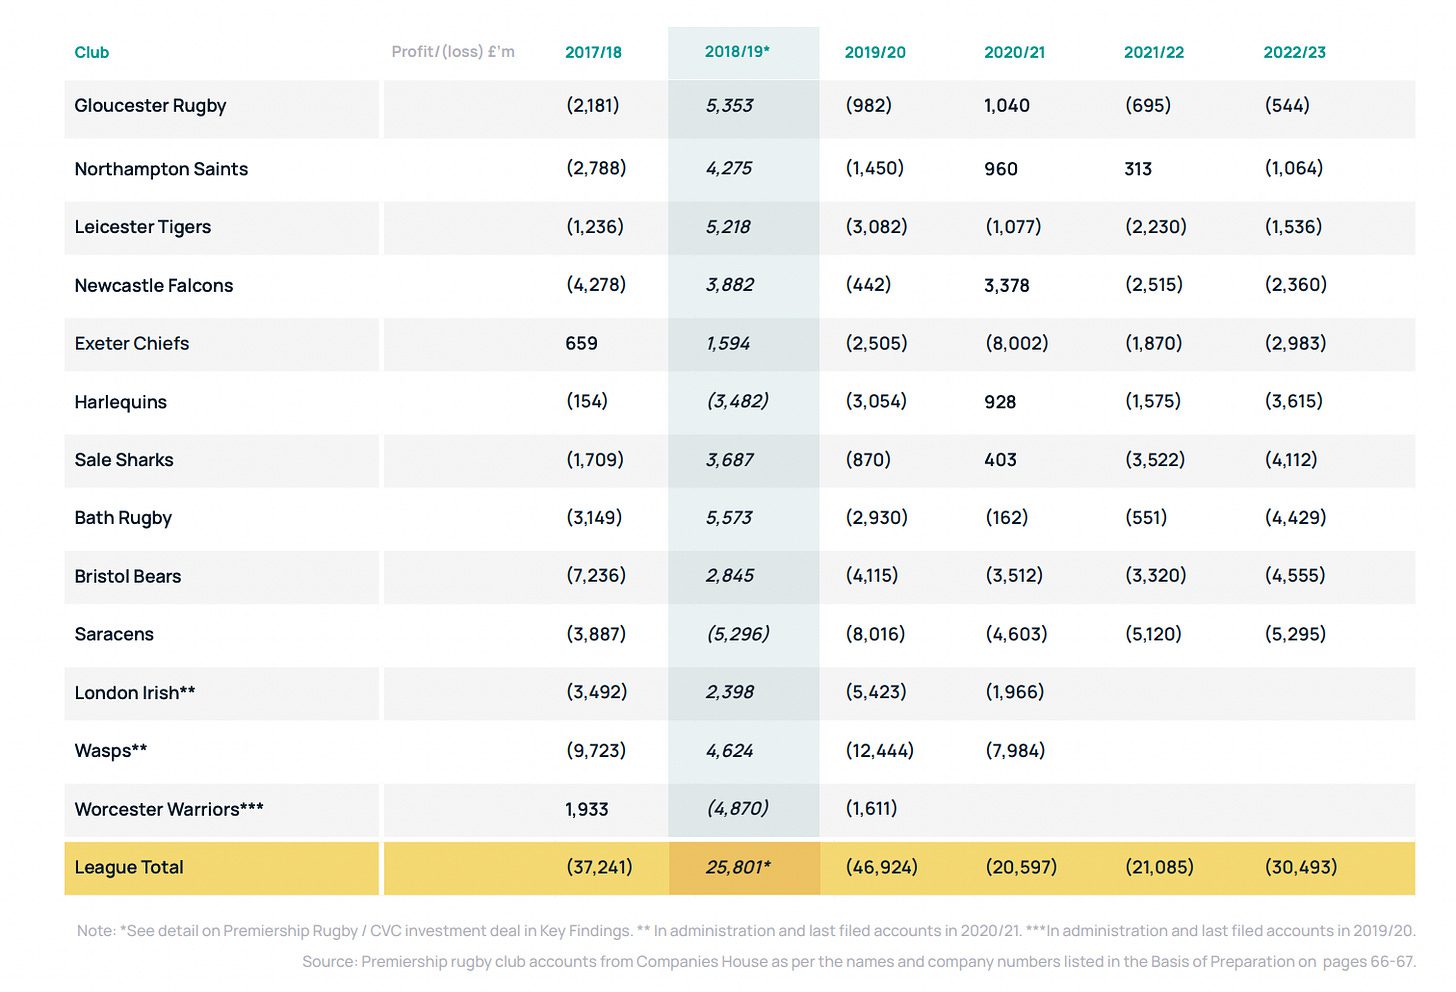This screenshot has height=992, width=1456.
Task: Click the League Total row label
Action: [x=129, y=868]
